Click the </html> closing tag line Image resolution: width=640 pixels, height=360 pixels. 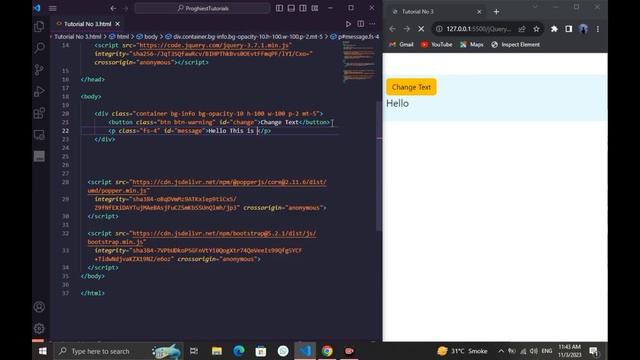[93, 293]
